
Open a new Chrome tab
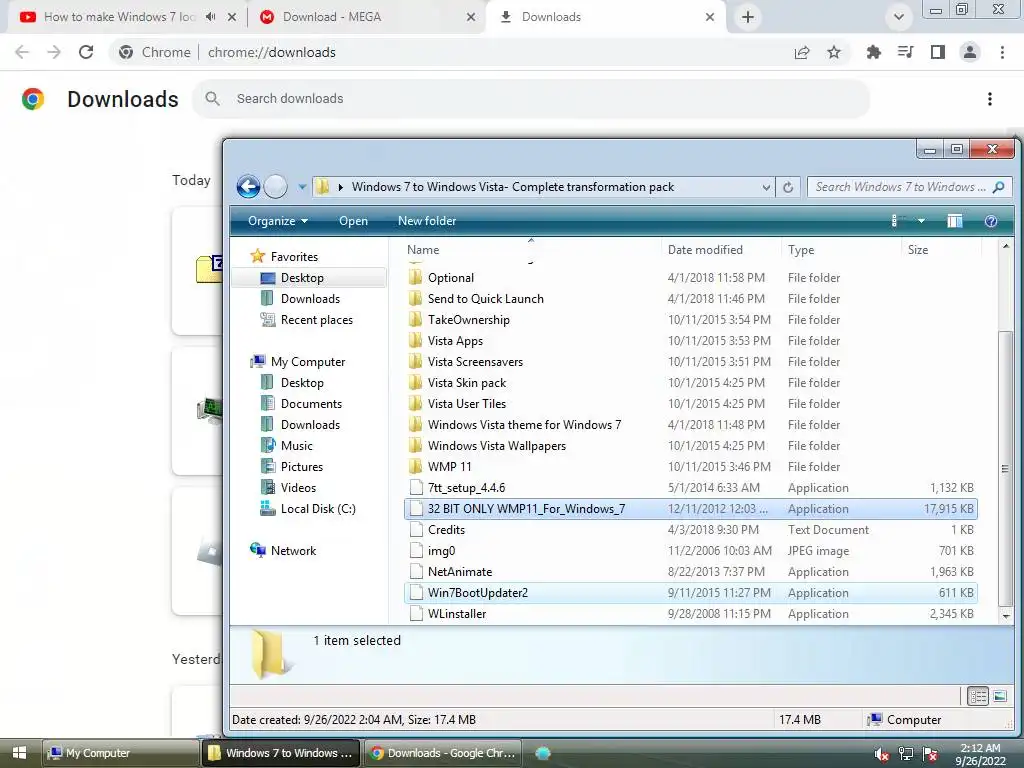748,17
